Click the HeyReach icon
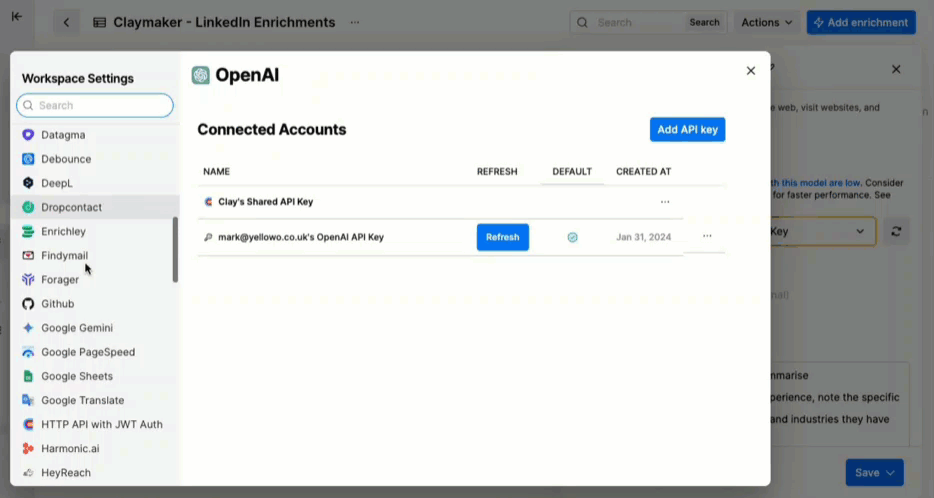The height and width of the screenshot is (498, 934). [28, 472]
